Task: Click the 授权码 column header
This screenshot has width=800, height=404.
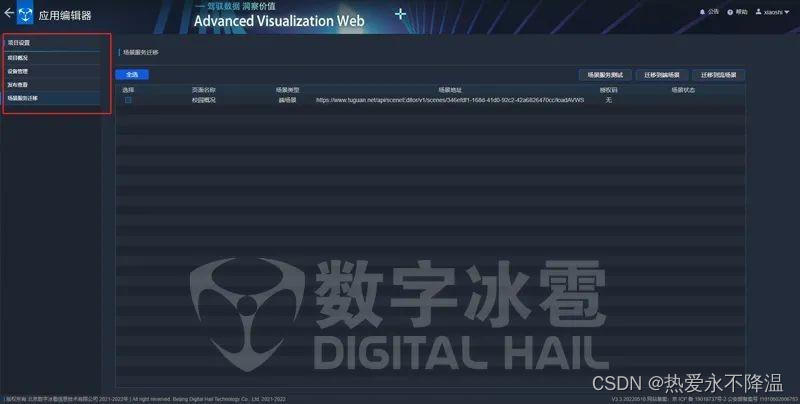Action: click(609, 90)
